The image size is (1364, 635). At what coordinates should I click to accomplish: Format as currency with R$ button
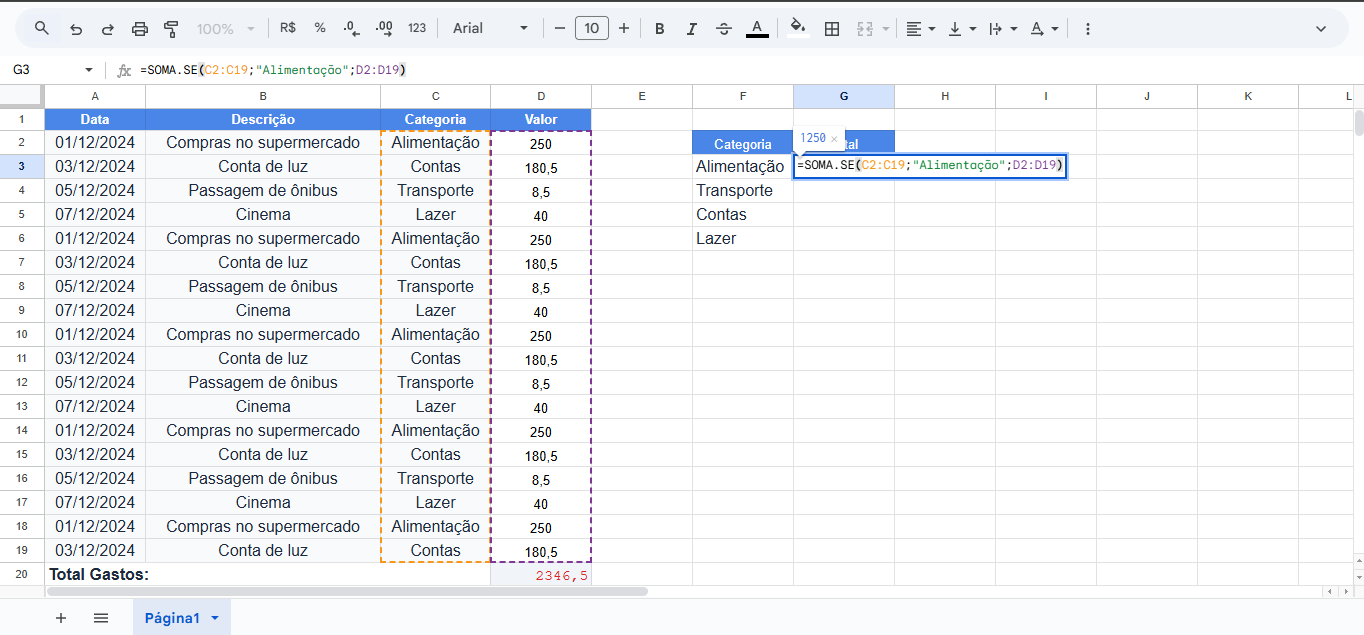point(288,28)
